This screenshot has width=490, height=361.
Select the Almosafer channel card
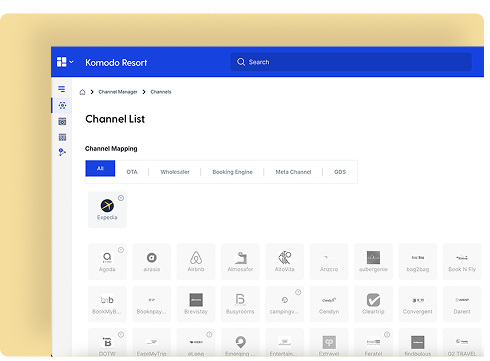pos(240,262)
